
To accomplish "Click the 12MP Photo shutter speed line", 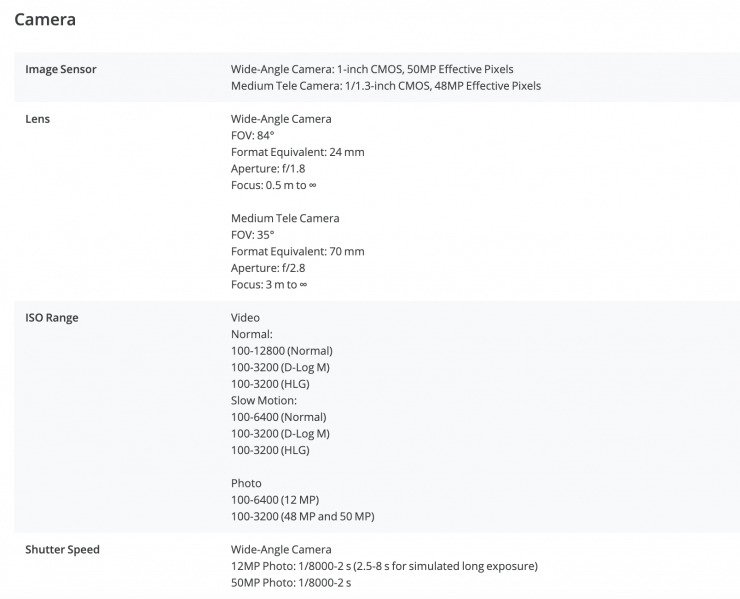I will point(384,566).
